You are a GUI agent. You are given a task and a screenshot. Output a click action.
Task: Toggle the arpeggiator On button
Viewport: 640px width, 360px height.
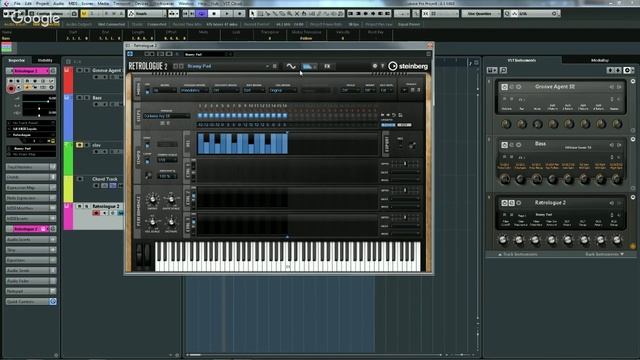[x=147, y=91]
